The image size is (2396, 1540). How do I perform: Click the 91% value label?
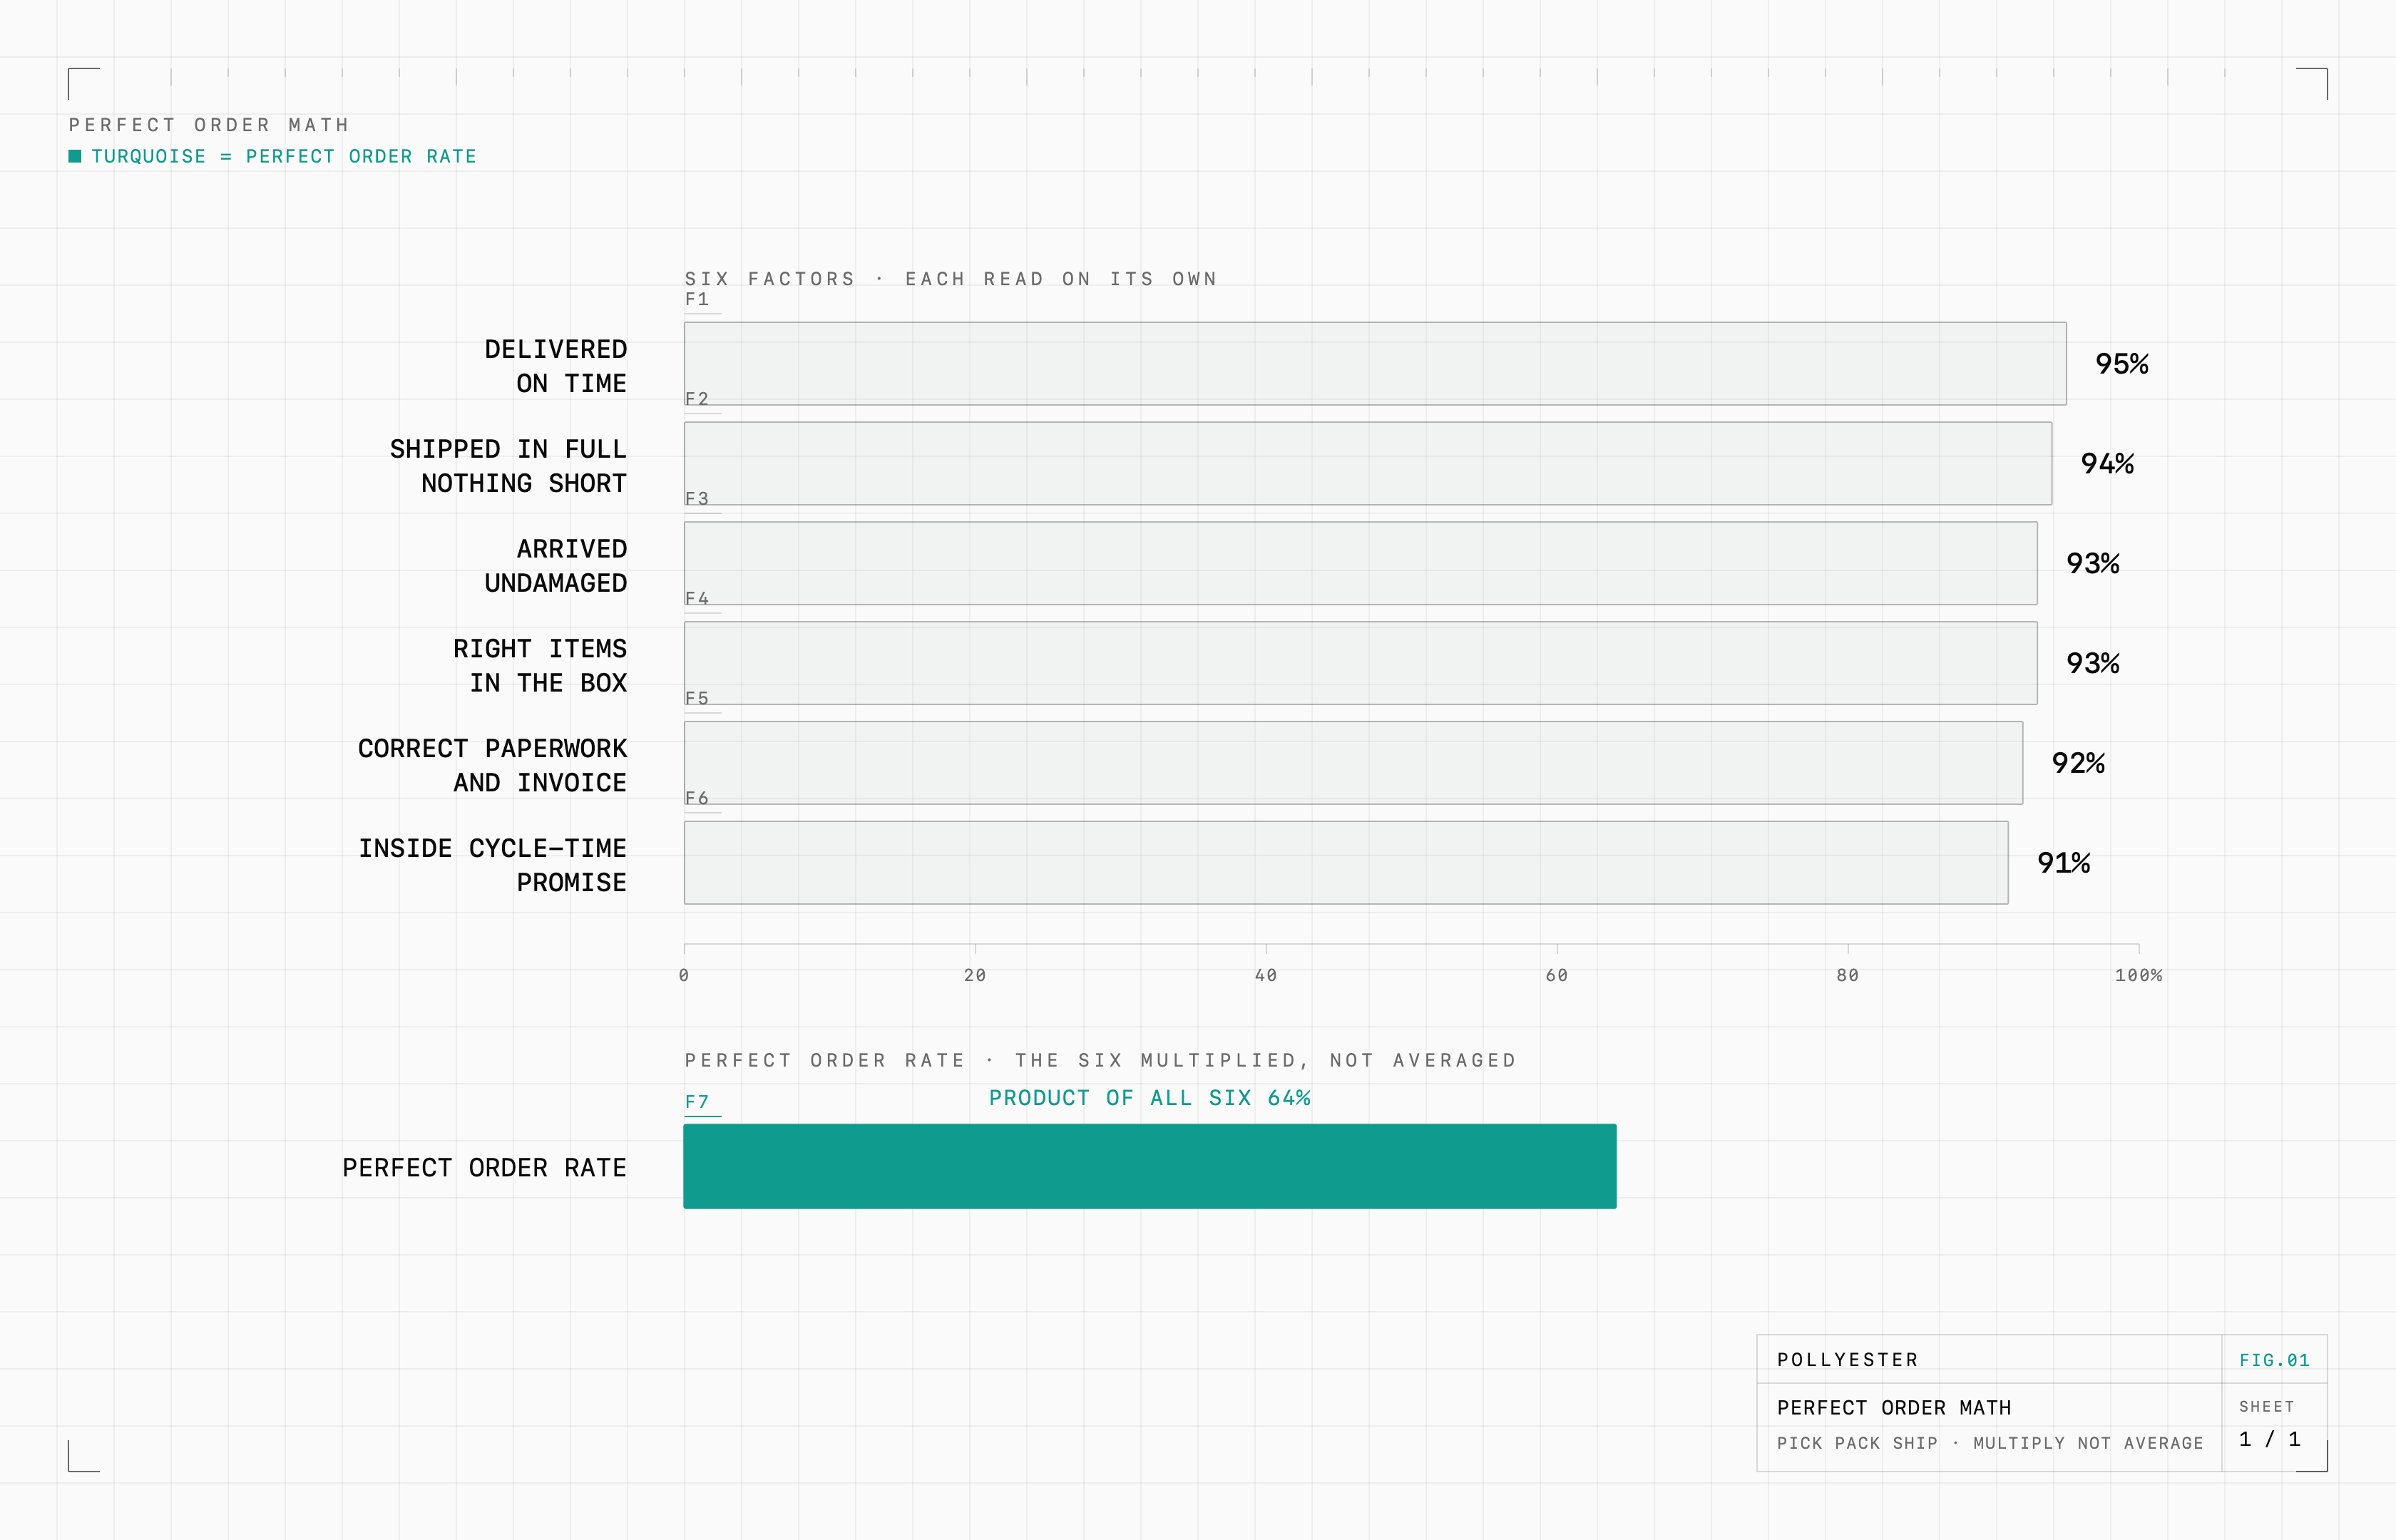click(x=2064, y=864)
